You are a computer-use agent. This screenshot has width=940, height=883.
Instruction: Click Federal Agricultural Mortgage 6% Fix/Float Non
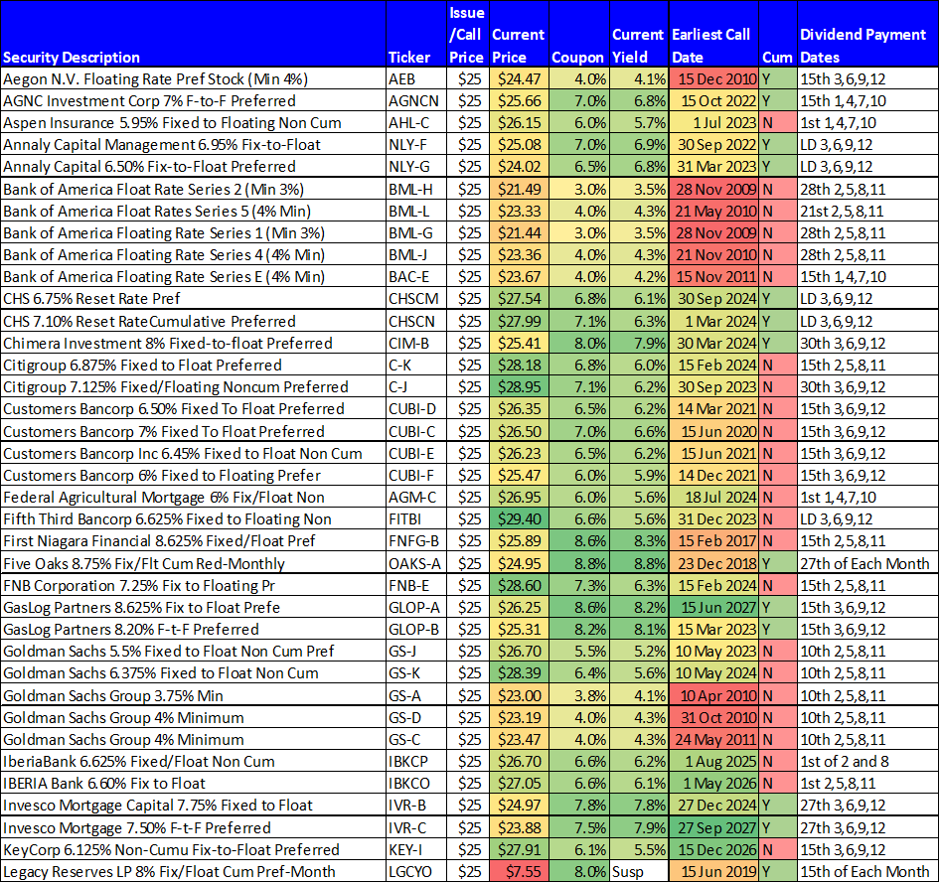193,497
